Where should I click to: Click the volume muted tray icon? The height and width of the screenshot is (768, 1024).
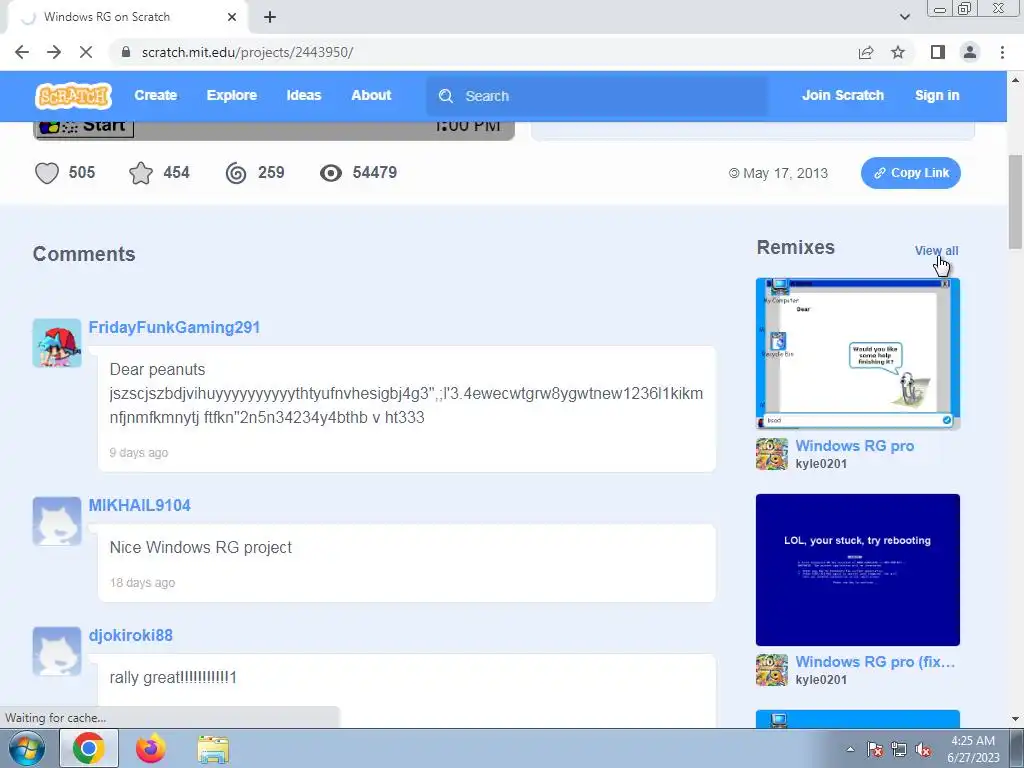923,750
